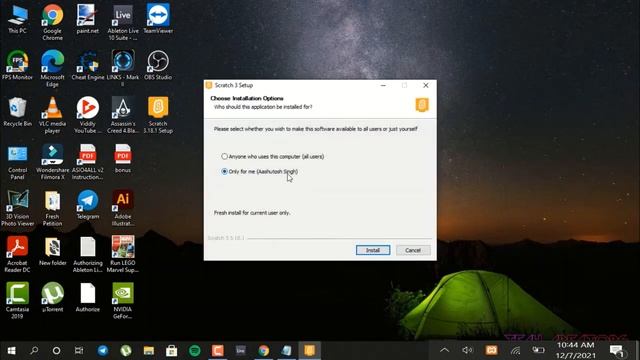Open Chrome from the taskbar

coord(264,351)
